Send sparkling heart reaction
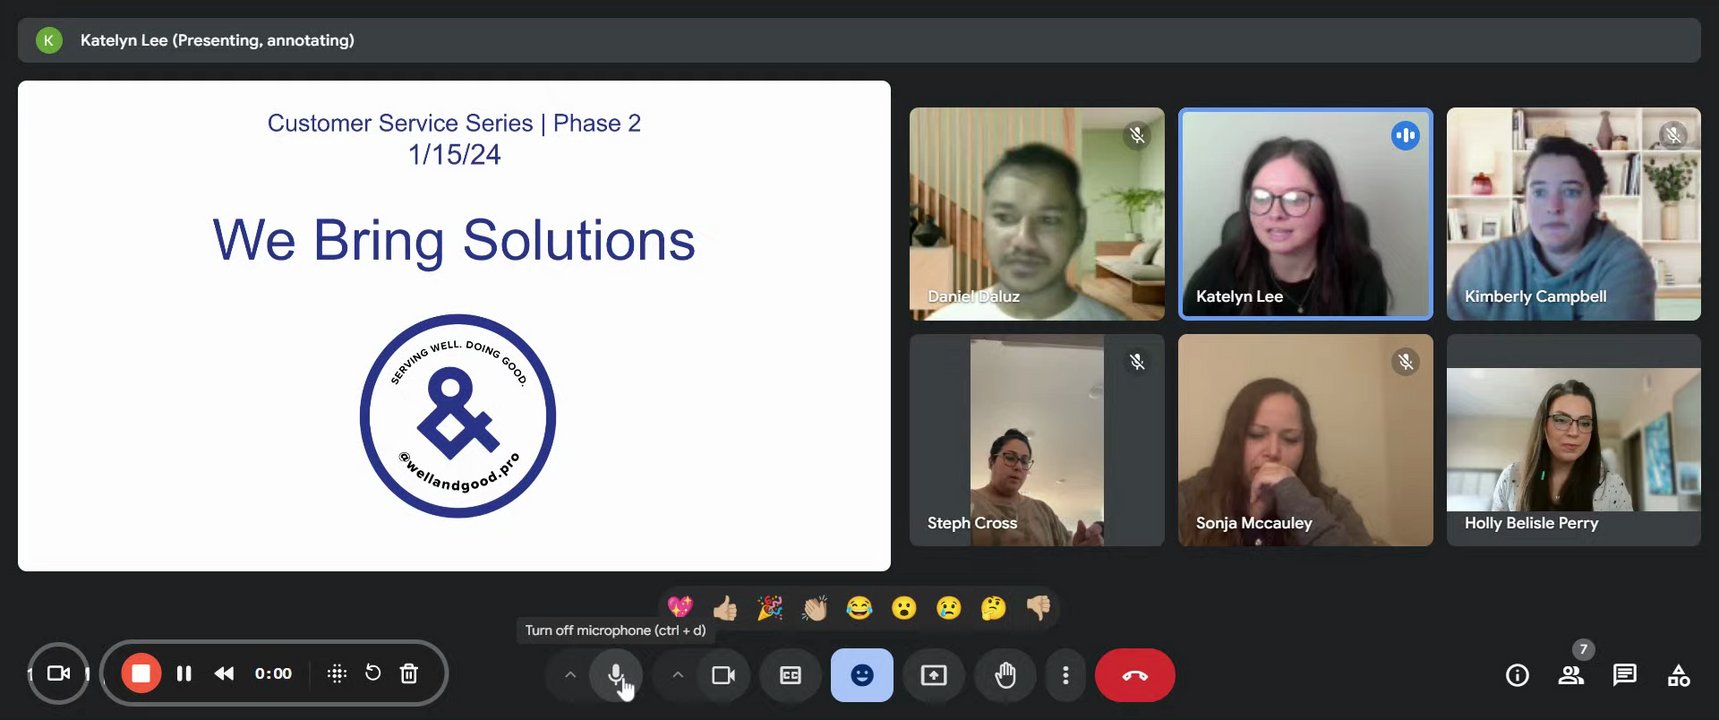This screenshot has height=720, width=1719. [680, 607]
